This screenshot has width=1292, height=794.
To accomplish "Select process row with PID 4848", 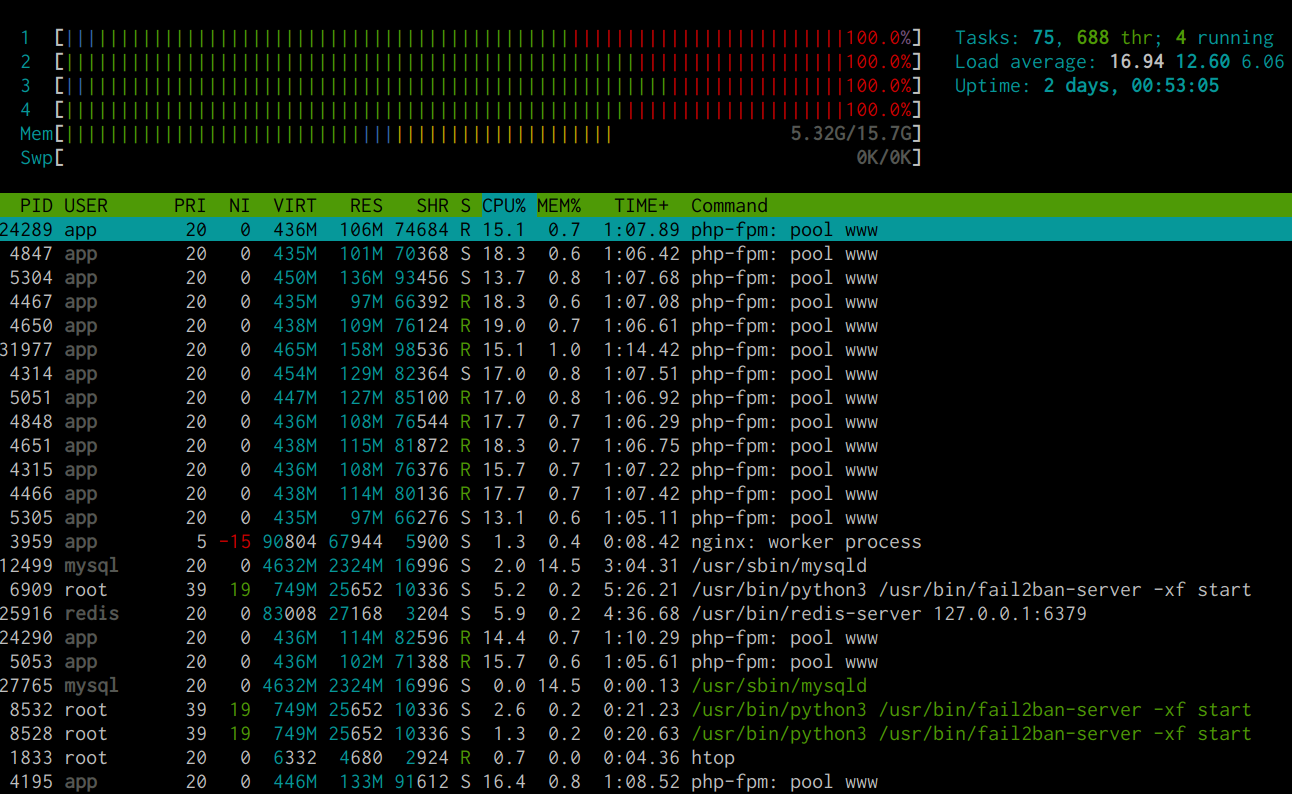I will 646,422.
